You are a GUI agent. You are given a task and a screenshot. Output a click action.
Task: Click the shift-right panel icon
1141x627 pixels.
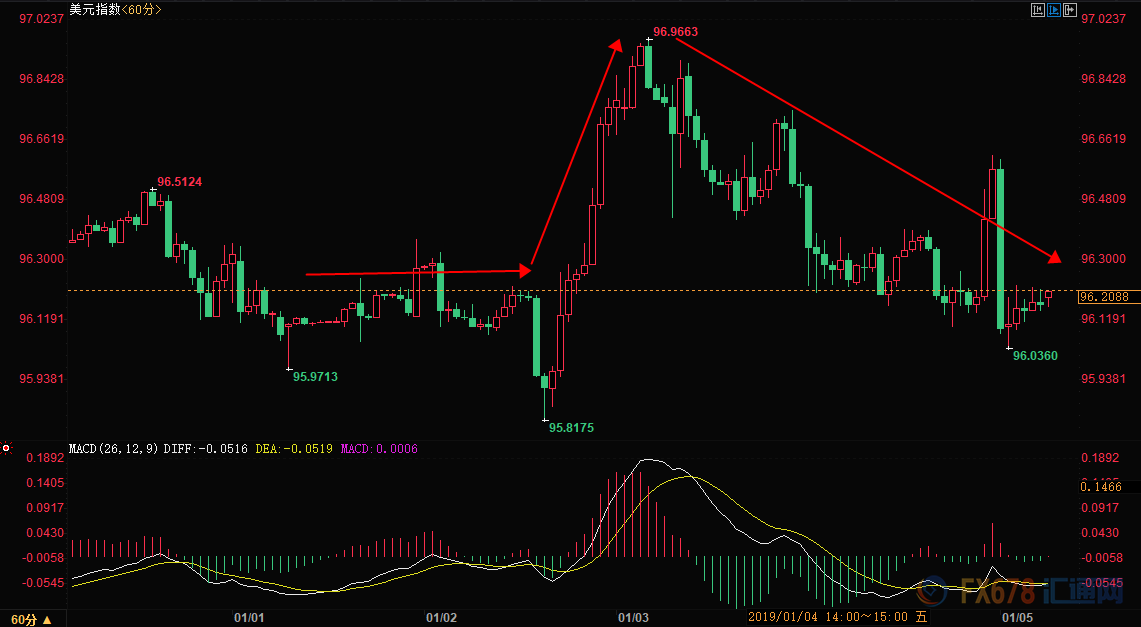coord(1070,9)
